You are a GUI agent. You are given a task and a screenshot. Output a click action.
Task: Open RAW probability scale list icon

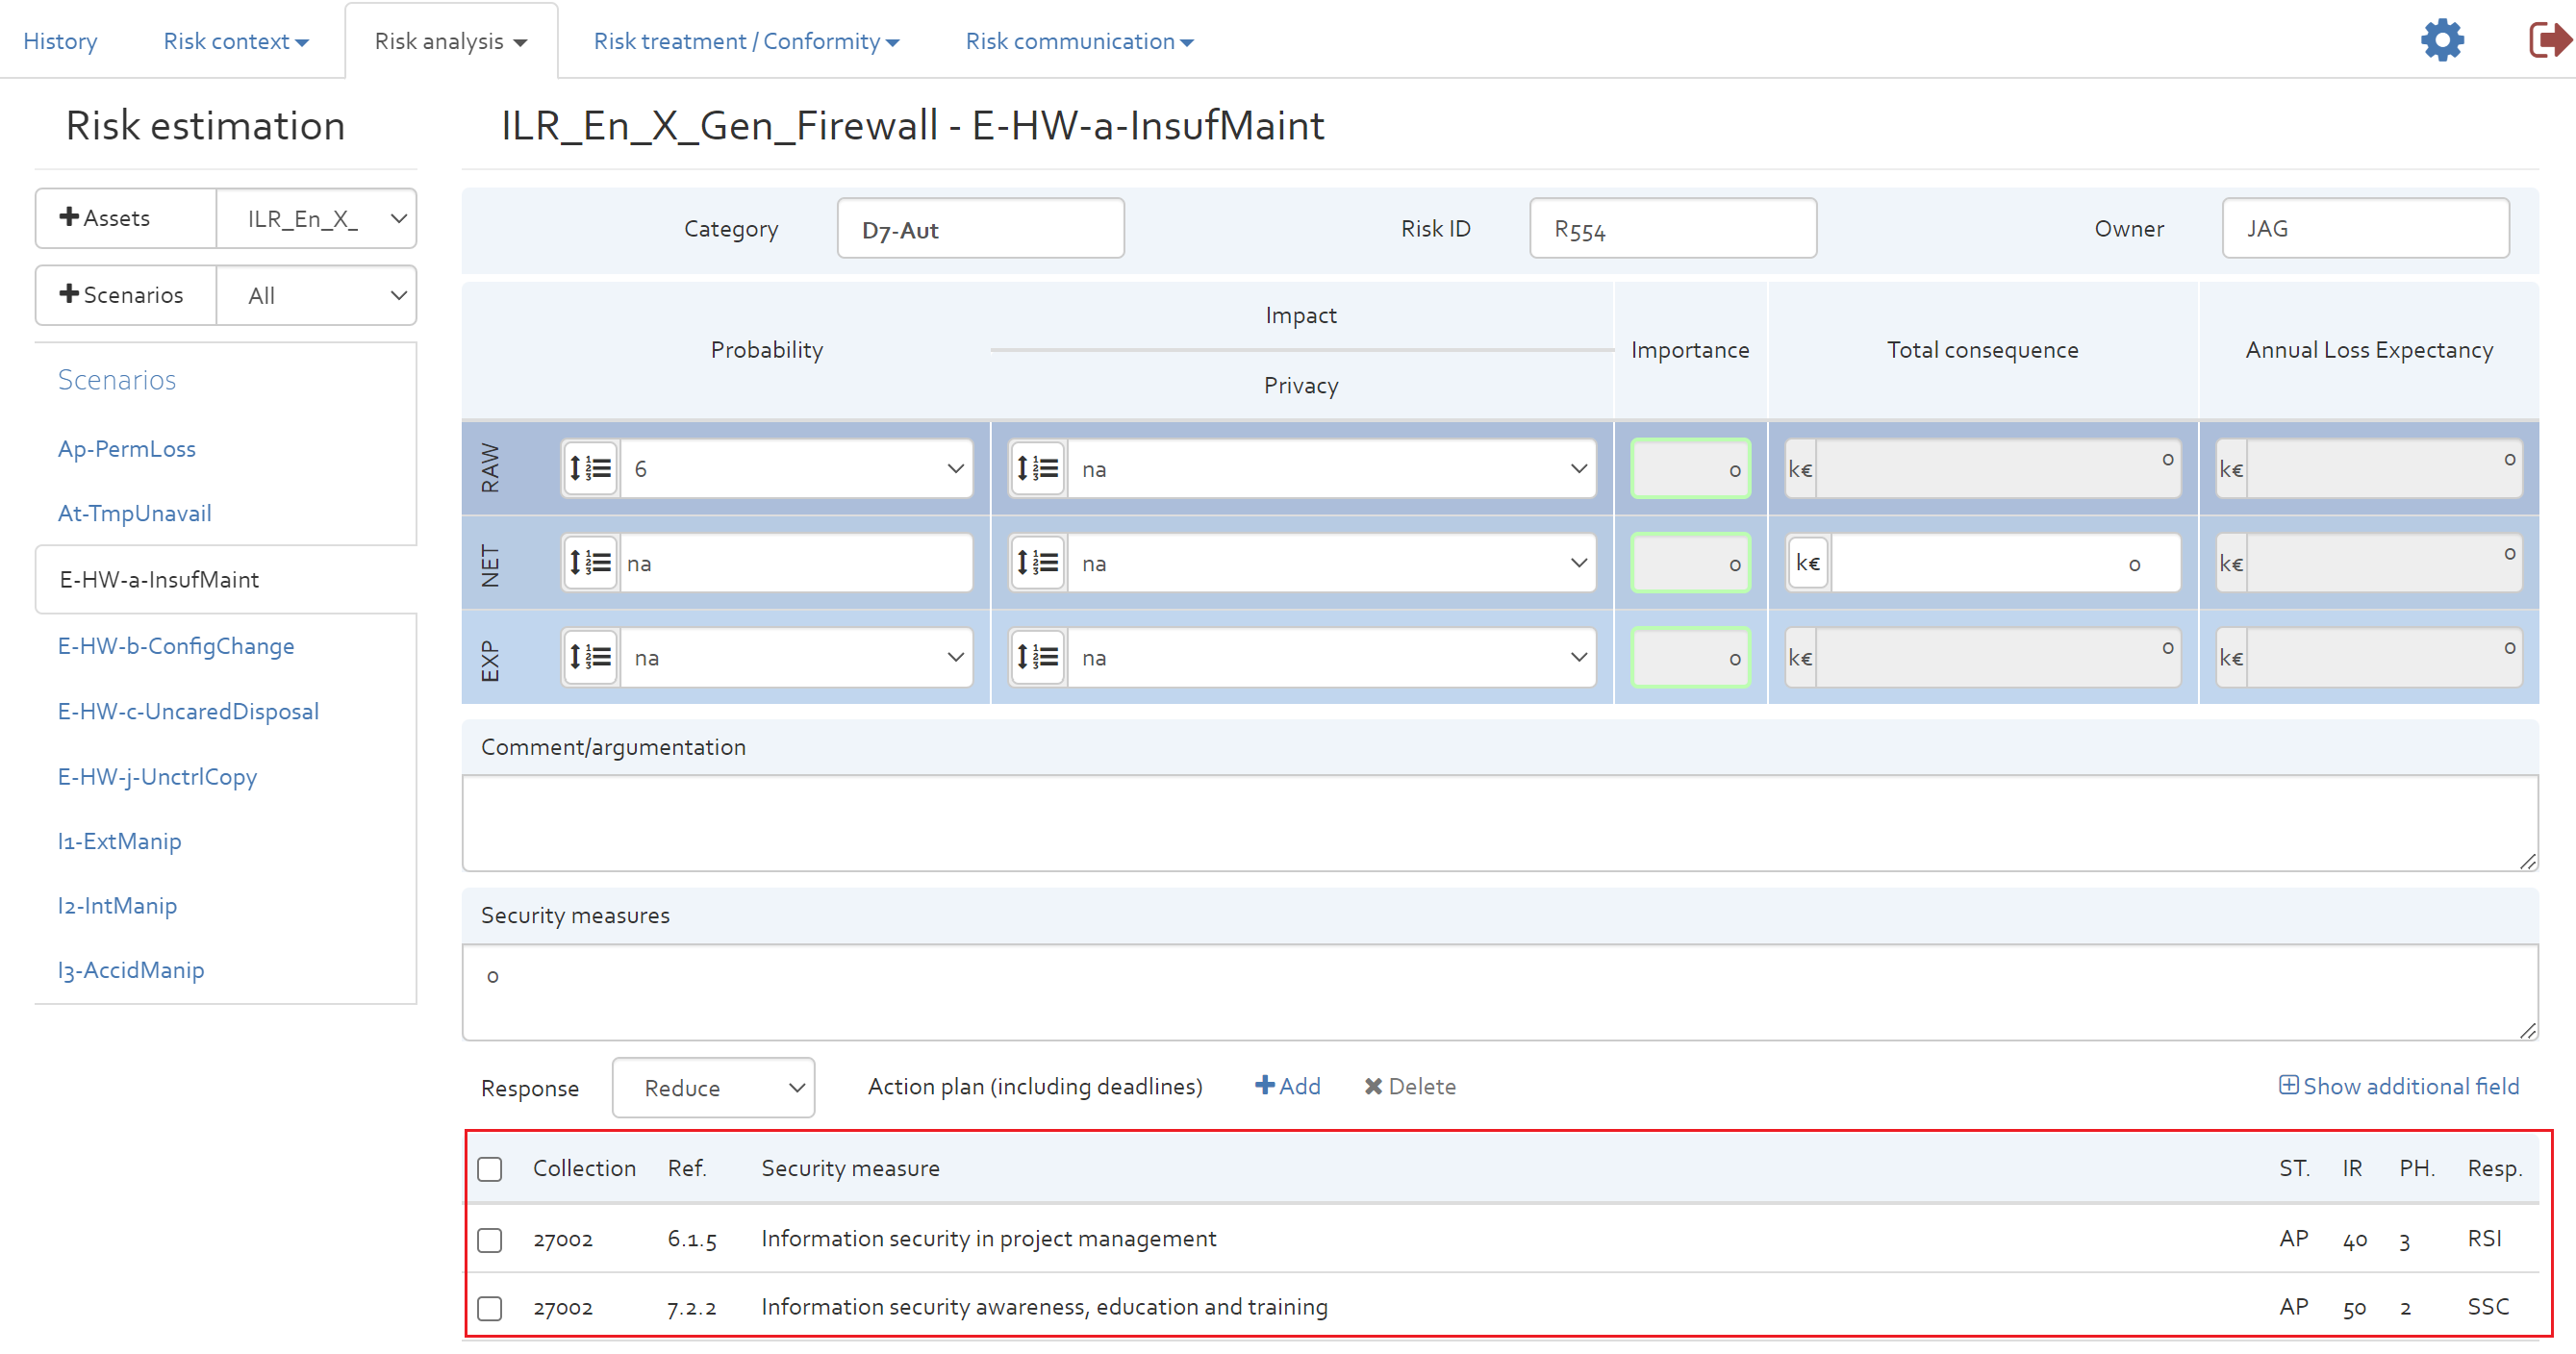click(x=590, y=468)
